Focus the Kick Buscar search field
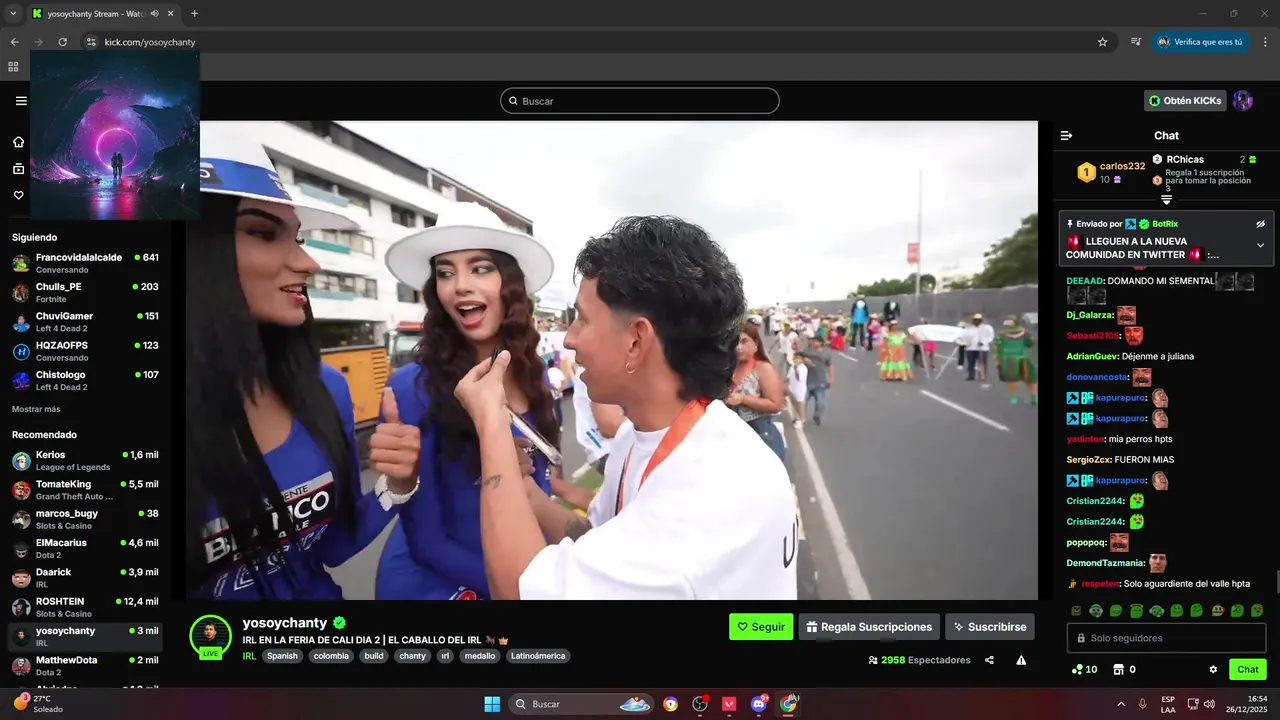 click(640, 101)
